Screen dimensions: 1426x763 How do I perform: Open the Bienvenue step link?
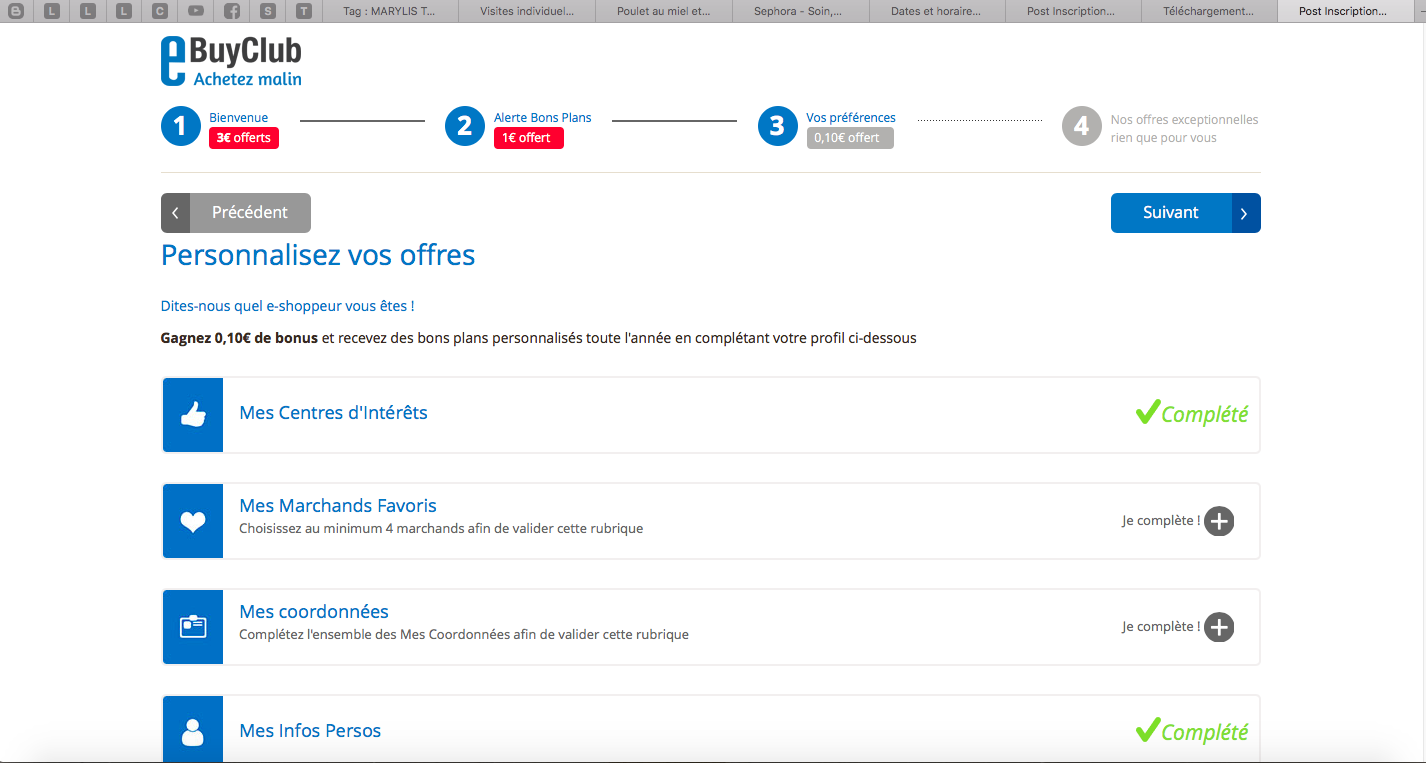tap(238, 117)
